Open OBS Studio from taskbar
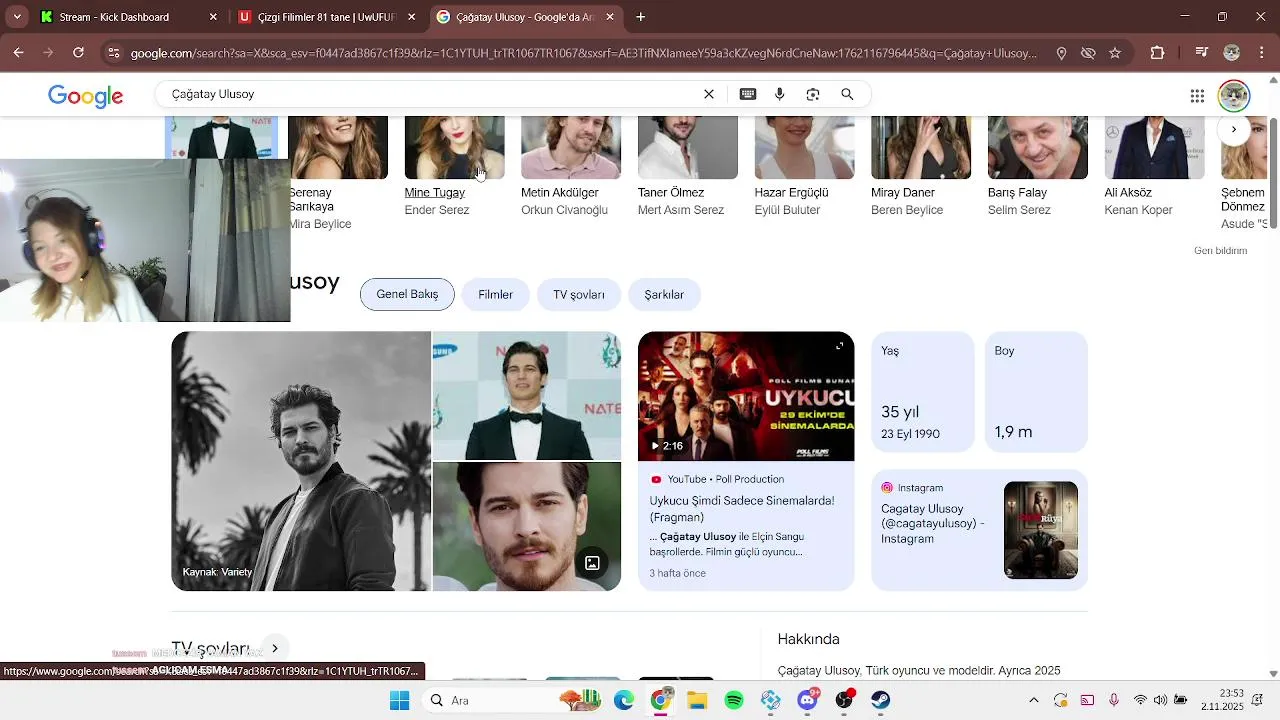This screenshot has height=720, width=1280. tap(844, 700)
